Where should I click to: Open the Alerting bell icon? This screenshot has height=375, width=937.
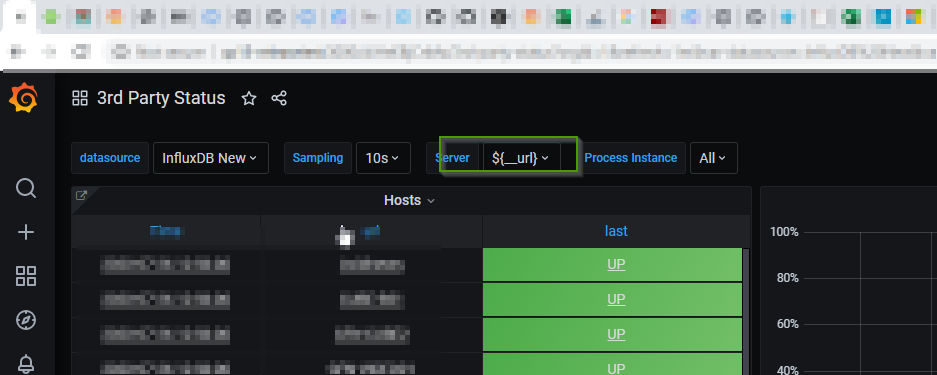[x=26, y=363]
